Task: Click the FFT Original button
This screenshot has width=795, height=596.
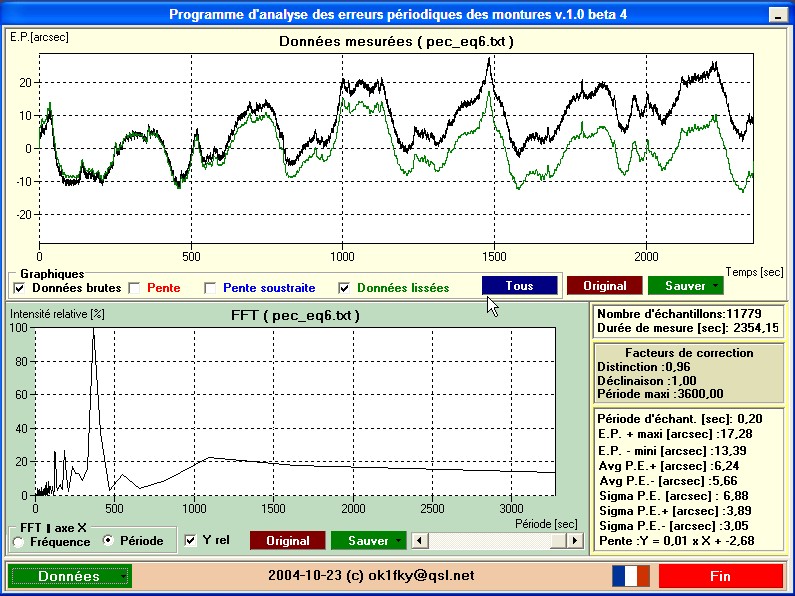Action: click(287, 541)
